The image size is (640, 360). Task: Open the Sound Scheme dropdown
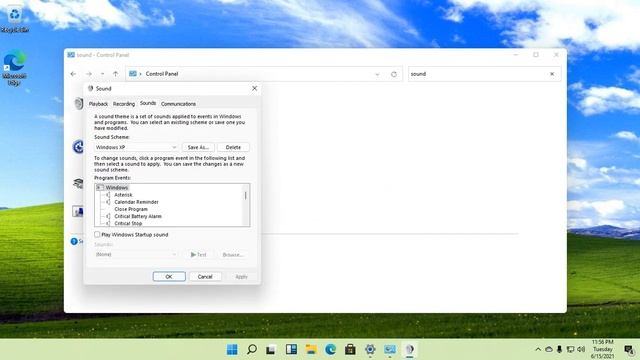click(x=136, y=147)
